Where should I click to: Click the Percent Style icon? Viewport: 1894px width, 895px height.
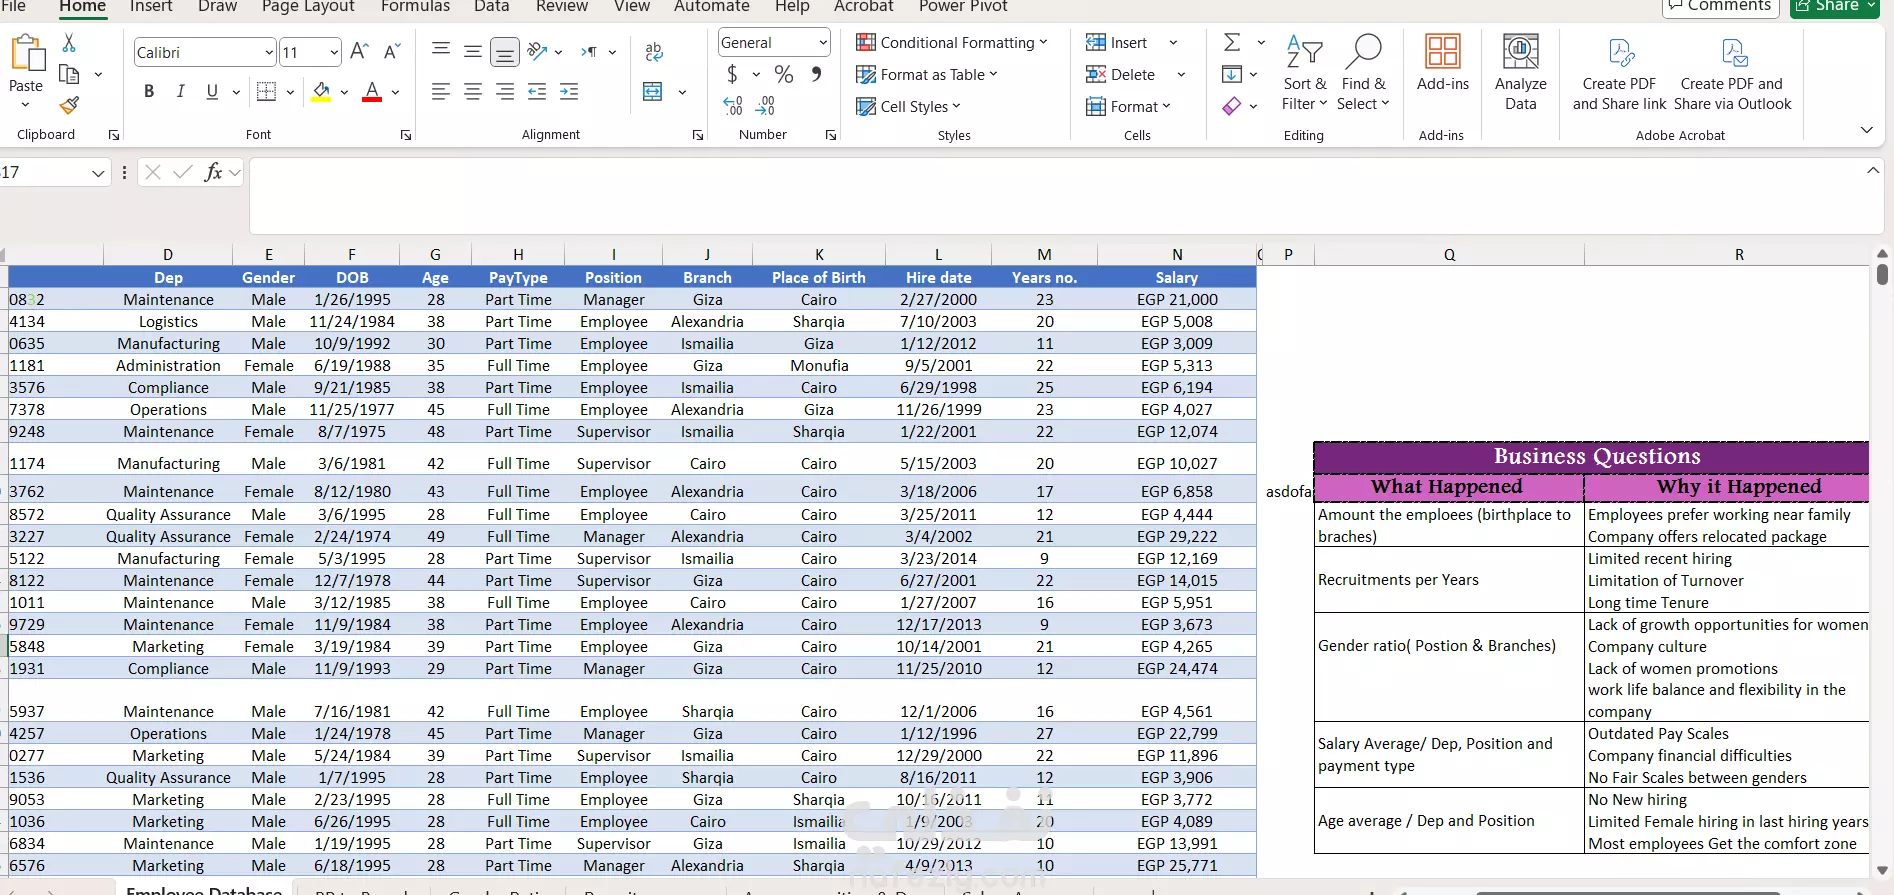784,74
